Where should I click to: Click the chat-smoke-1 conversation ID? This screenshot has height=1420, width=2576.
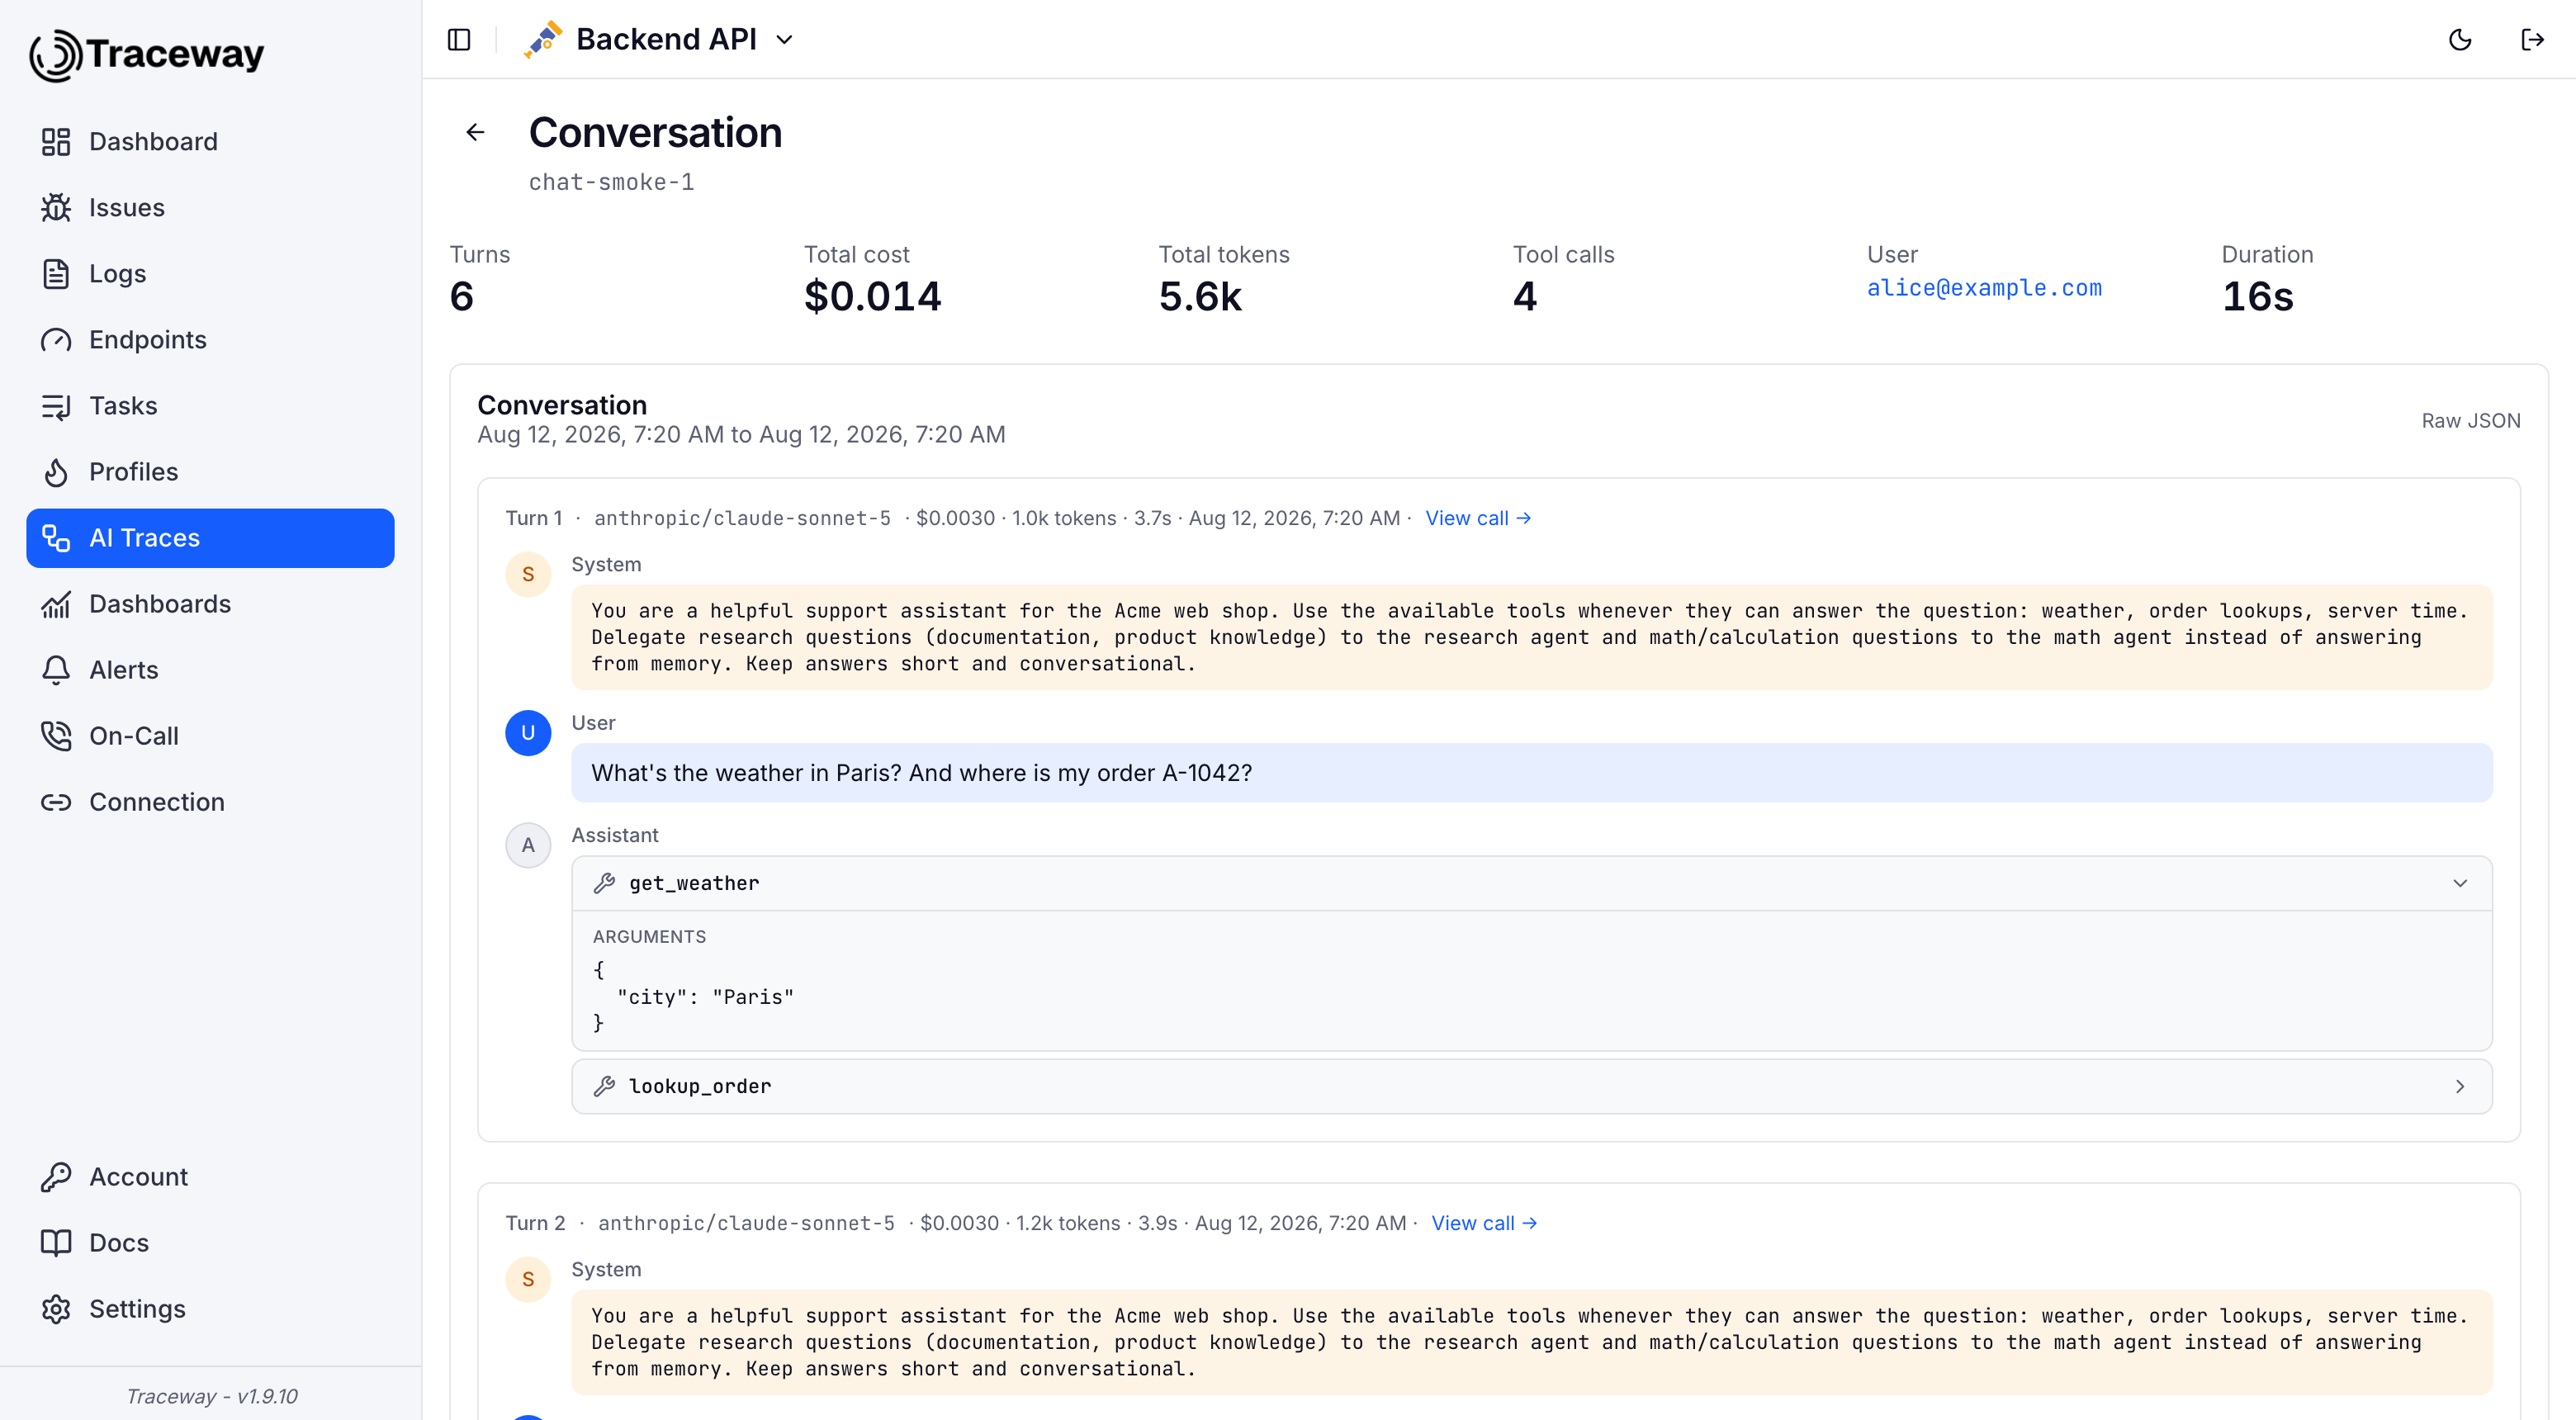pyautogui.click(x=611, y=182)
